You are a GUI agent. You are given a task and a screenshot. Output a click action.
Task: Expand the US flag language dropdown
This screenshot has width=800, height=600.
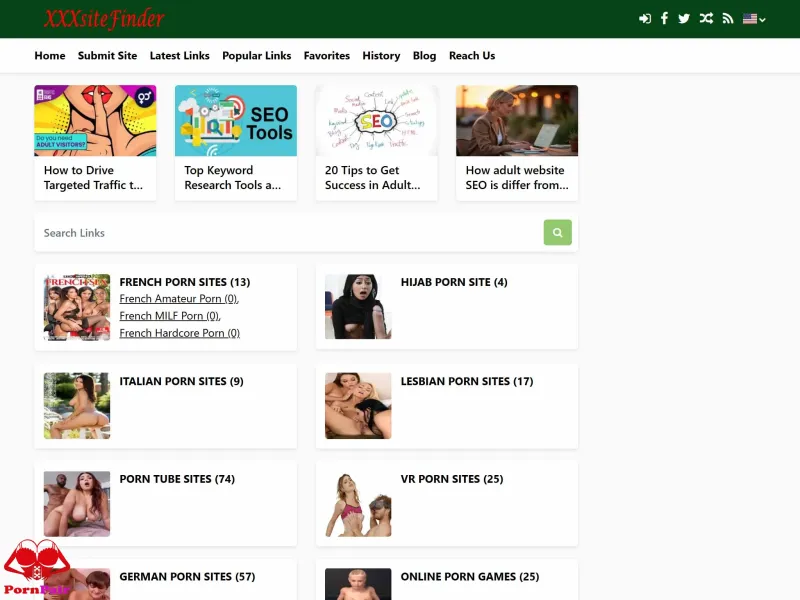pyautogui.click(x=754, y=19)
